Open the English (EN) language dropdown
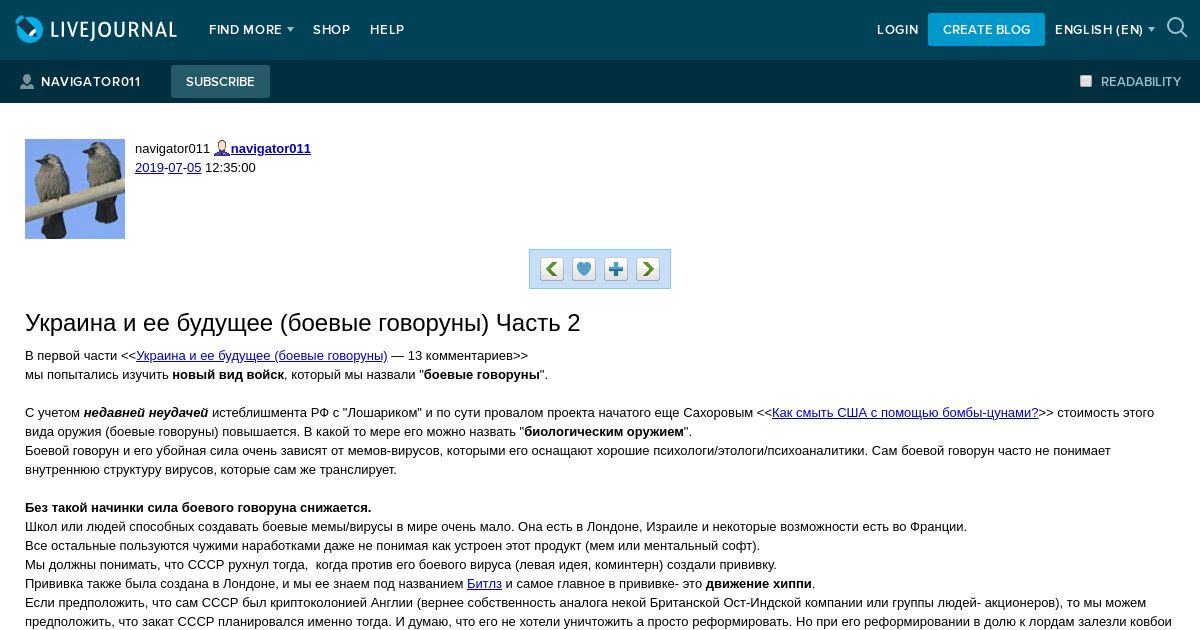1200x630 pixels. 1105,30
